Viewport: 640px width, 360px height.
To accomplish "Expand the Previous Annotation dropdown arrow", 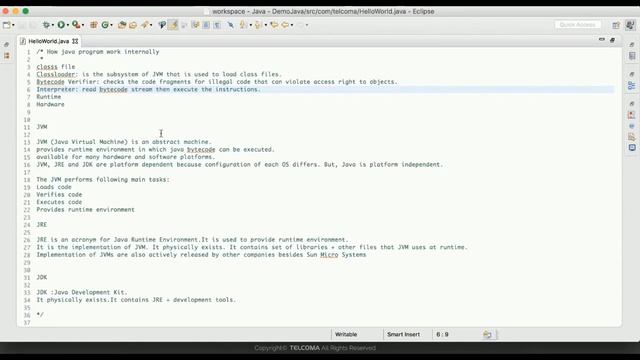I will click(266, 25).
